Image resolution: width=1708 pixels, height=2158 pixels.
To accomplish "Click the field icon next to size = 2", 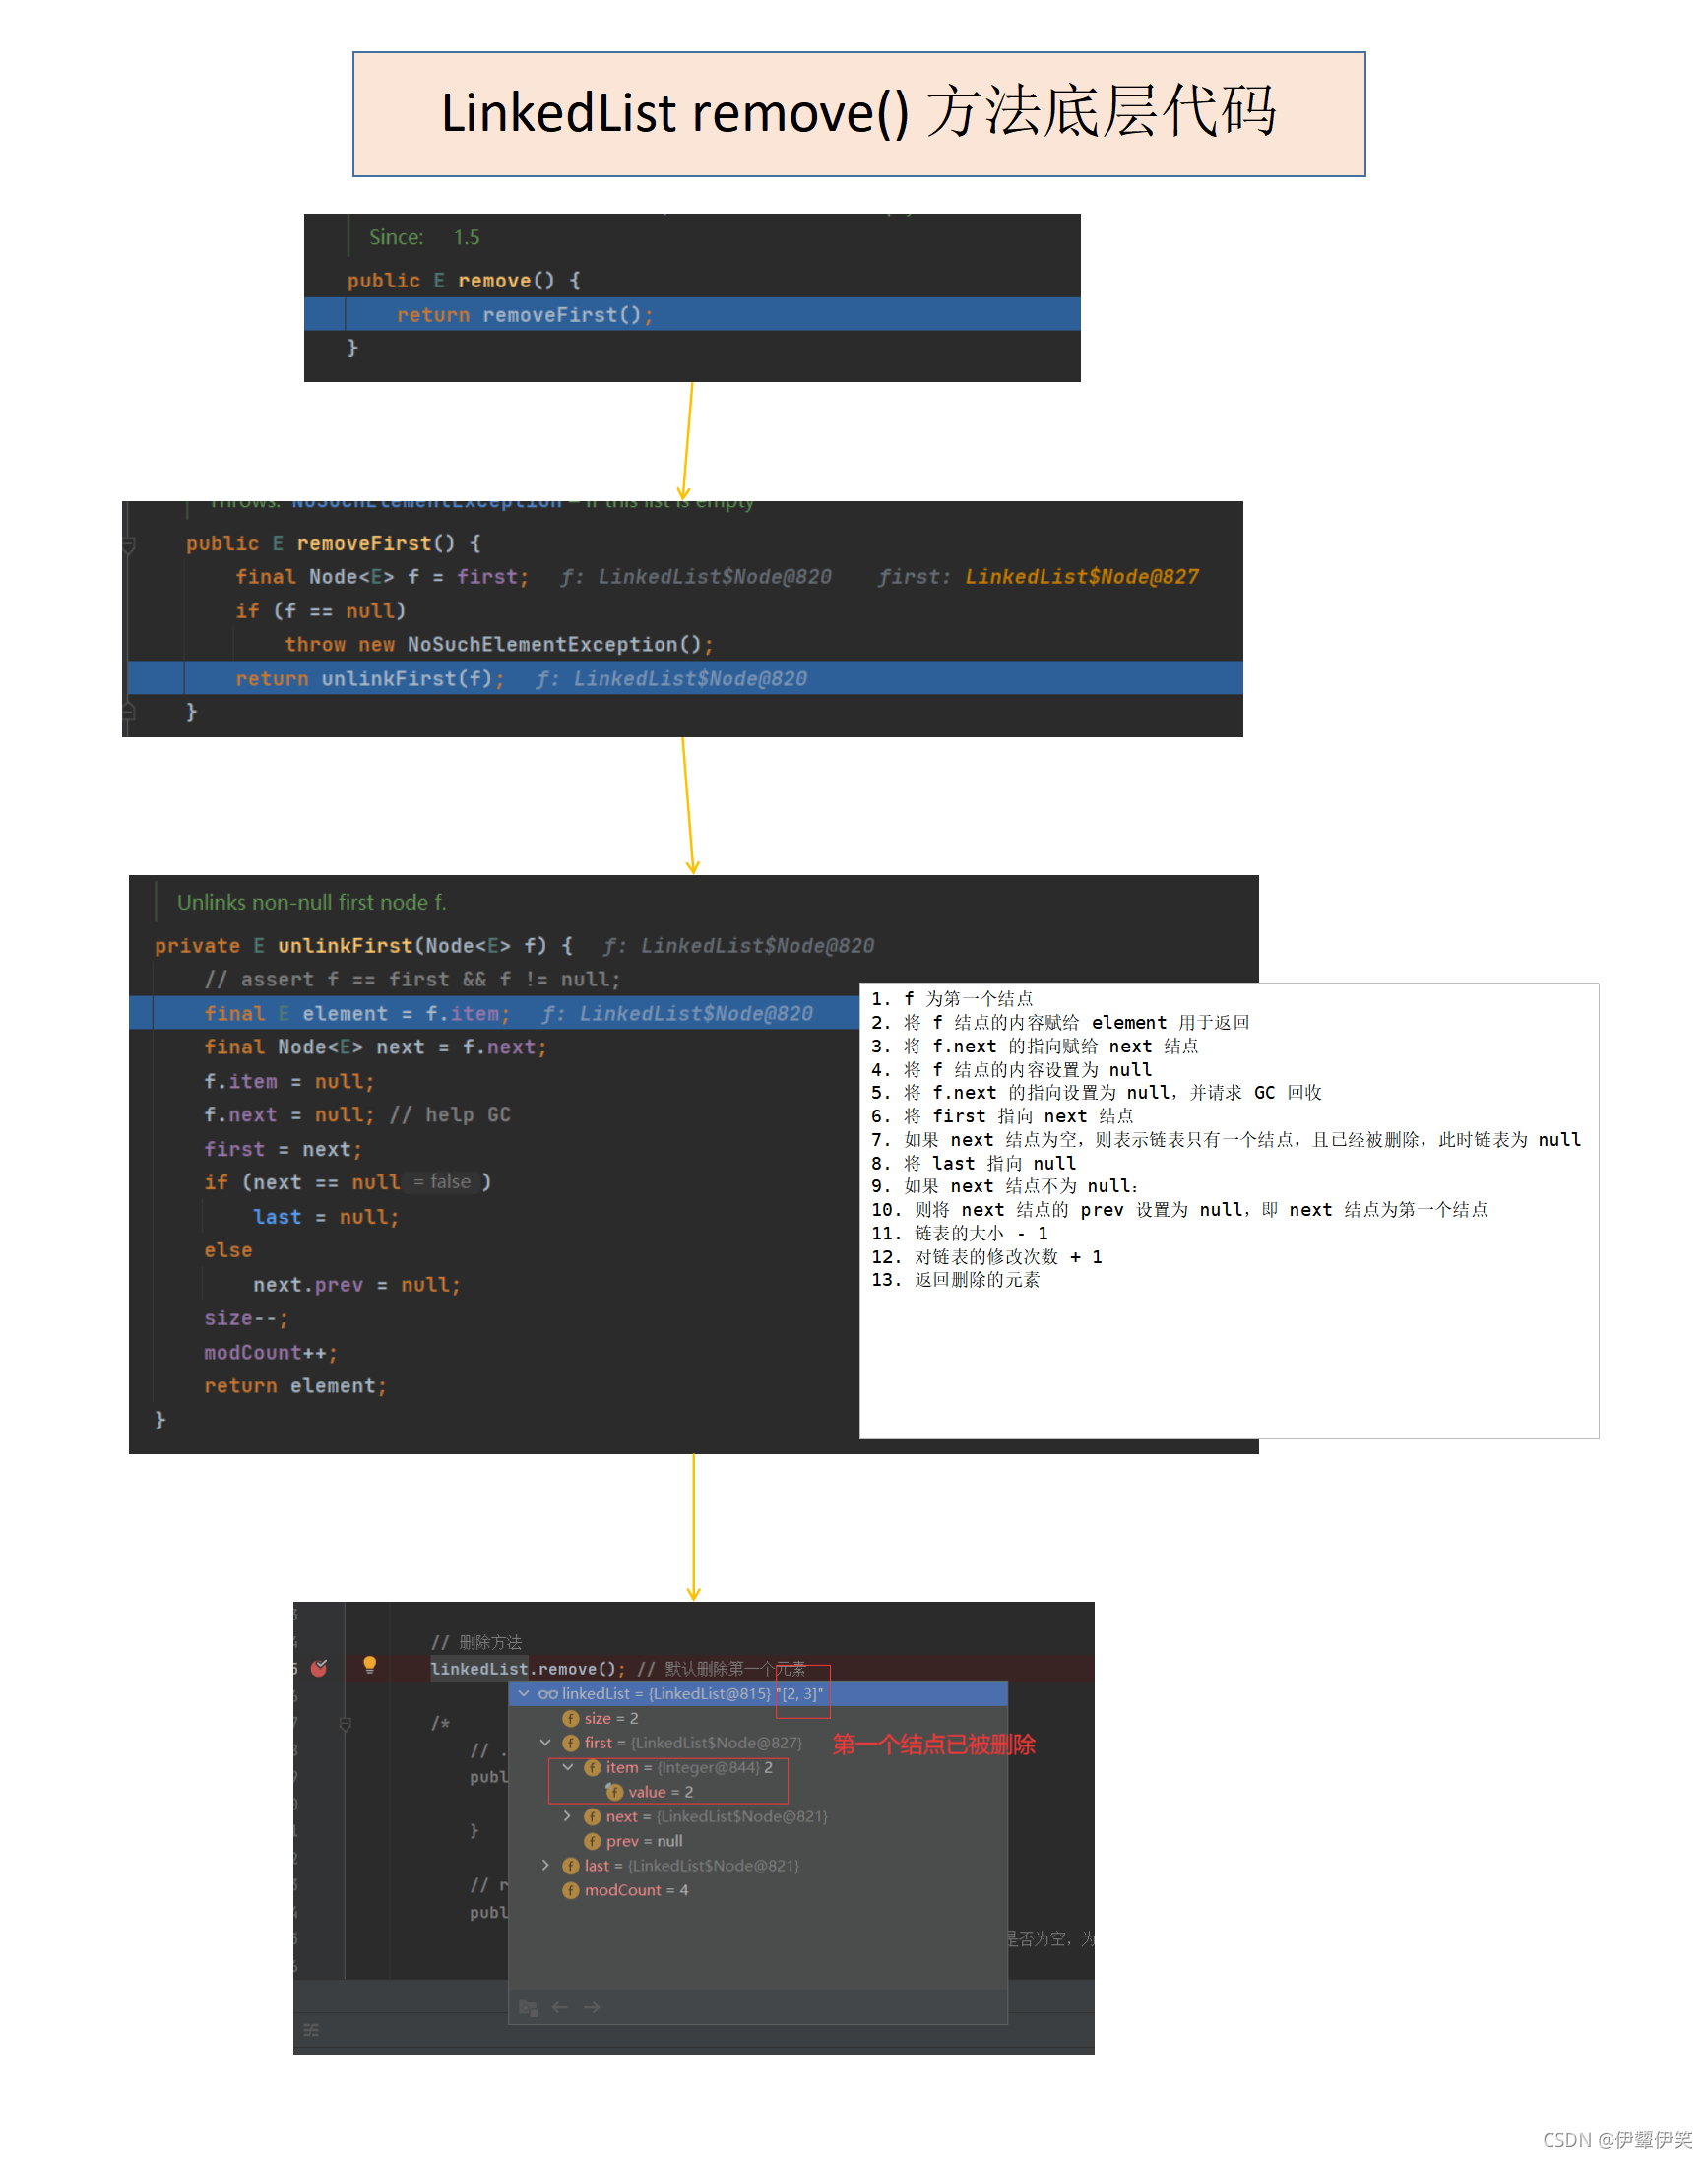I will pyautogui.click(x=570, y=1718).
